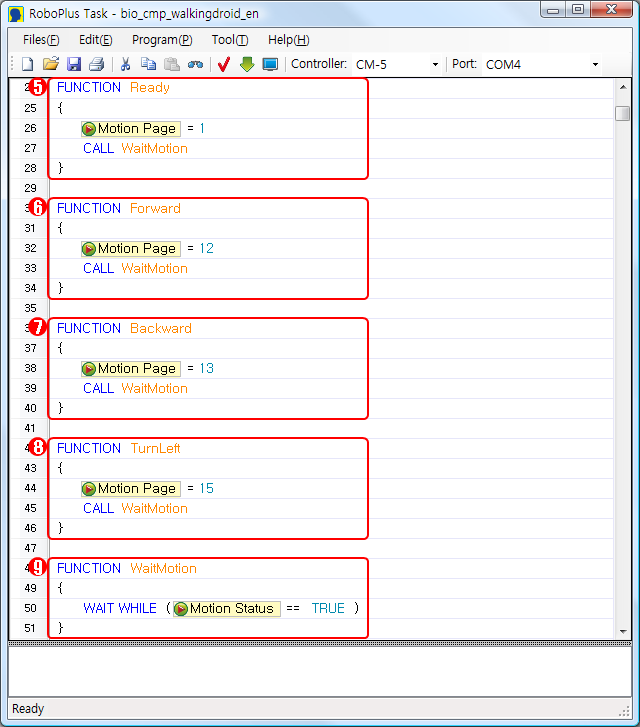
Task: Select the Motion Page parameter on line 32
Action: pos(130,248)
